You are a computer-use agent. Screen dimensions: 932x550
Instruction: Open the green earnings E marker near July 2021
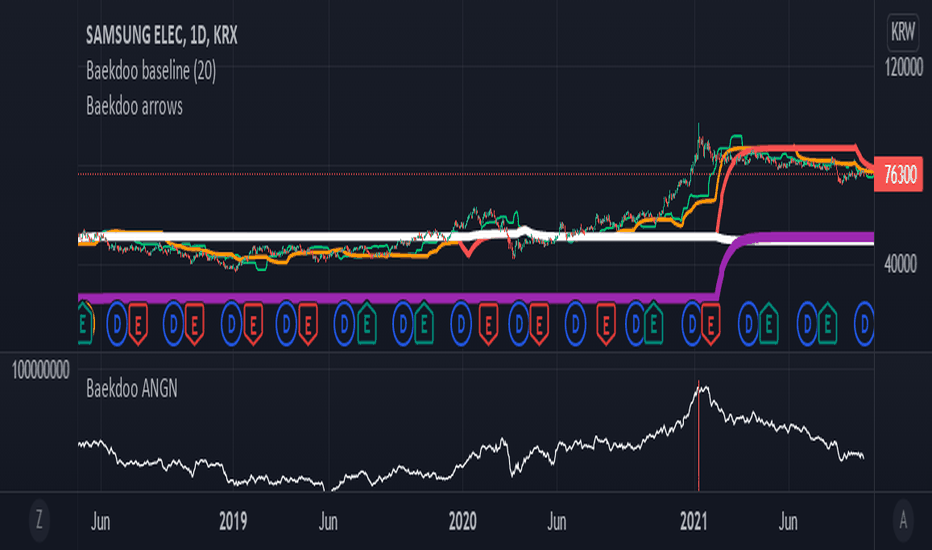coord(827,323)
